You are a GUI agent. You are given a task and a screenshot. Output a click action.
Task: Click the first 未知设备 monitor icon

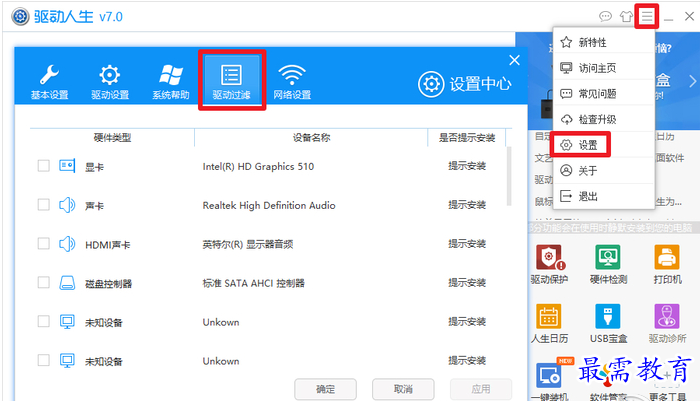tap(67, 322)
